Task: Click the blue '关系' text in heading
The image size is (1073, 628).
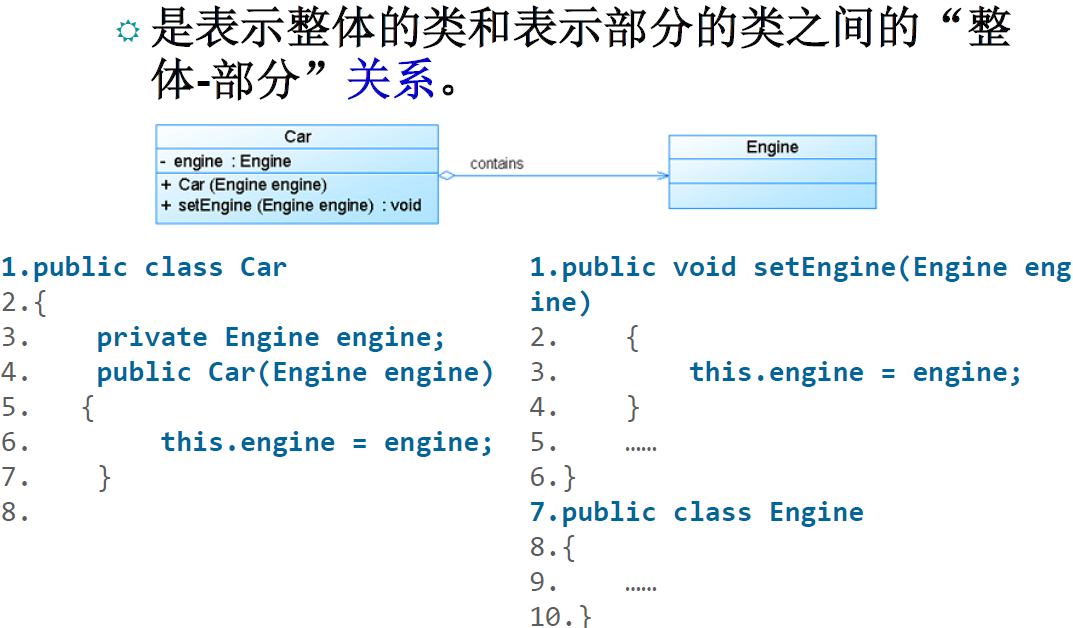Action: click(x=390, y=79)
